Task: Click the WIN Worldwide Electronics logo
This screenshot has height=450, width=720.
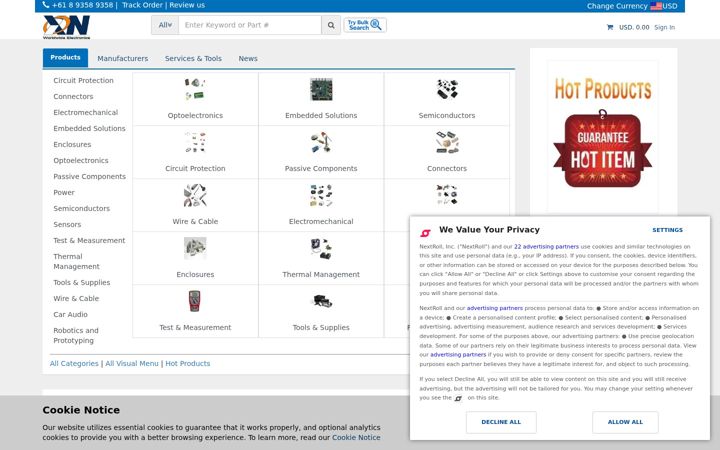Action: tap(67, 27)
